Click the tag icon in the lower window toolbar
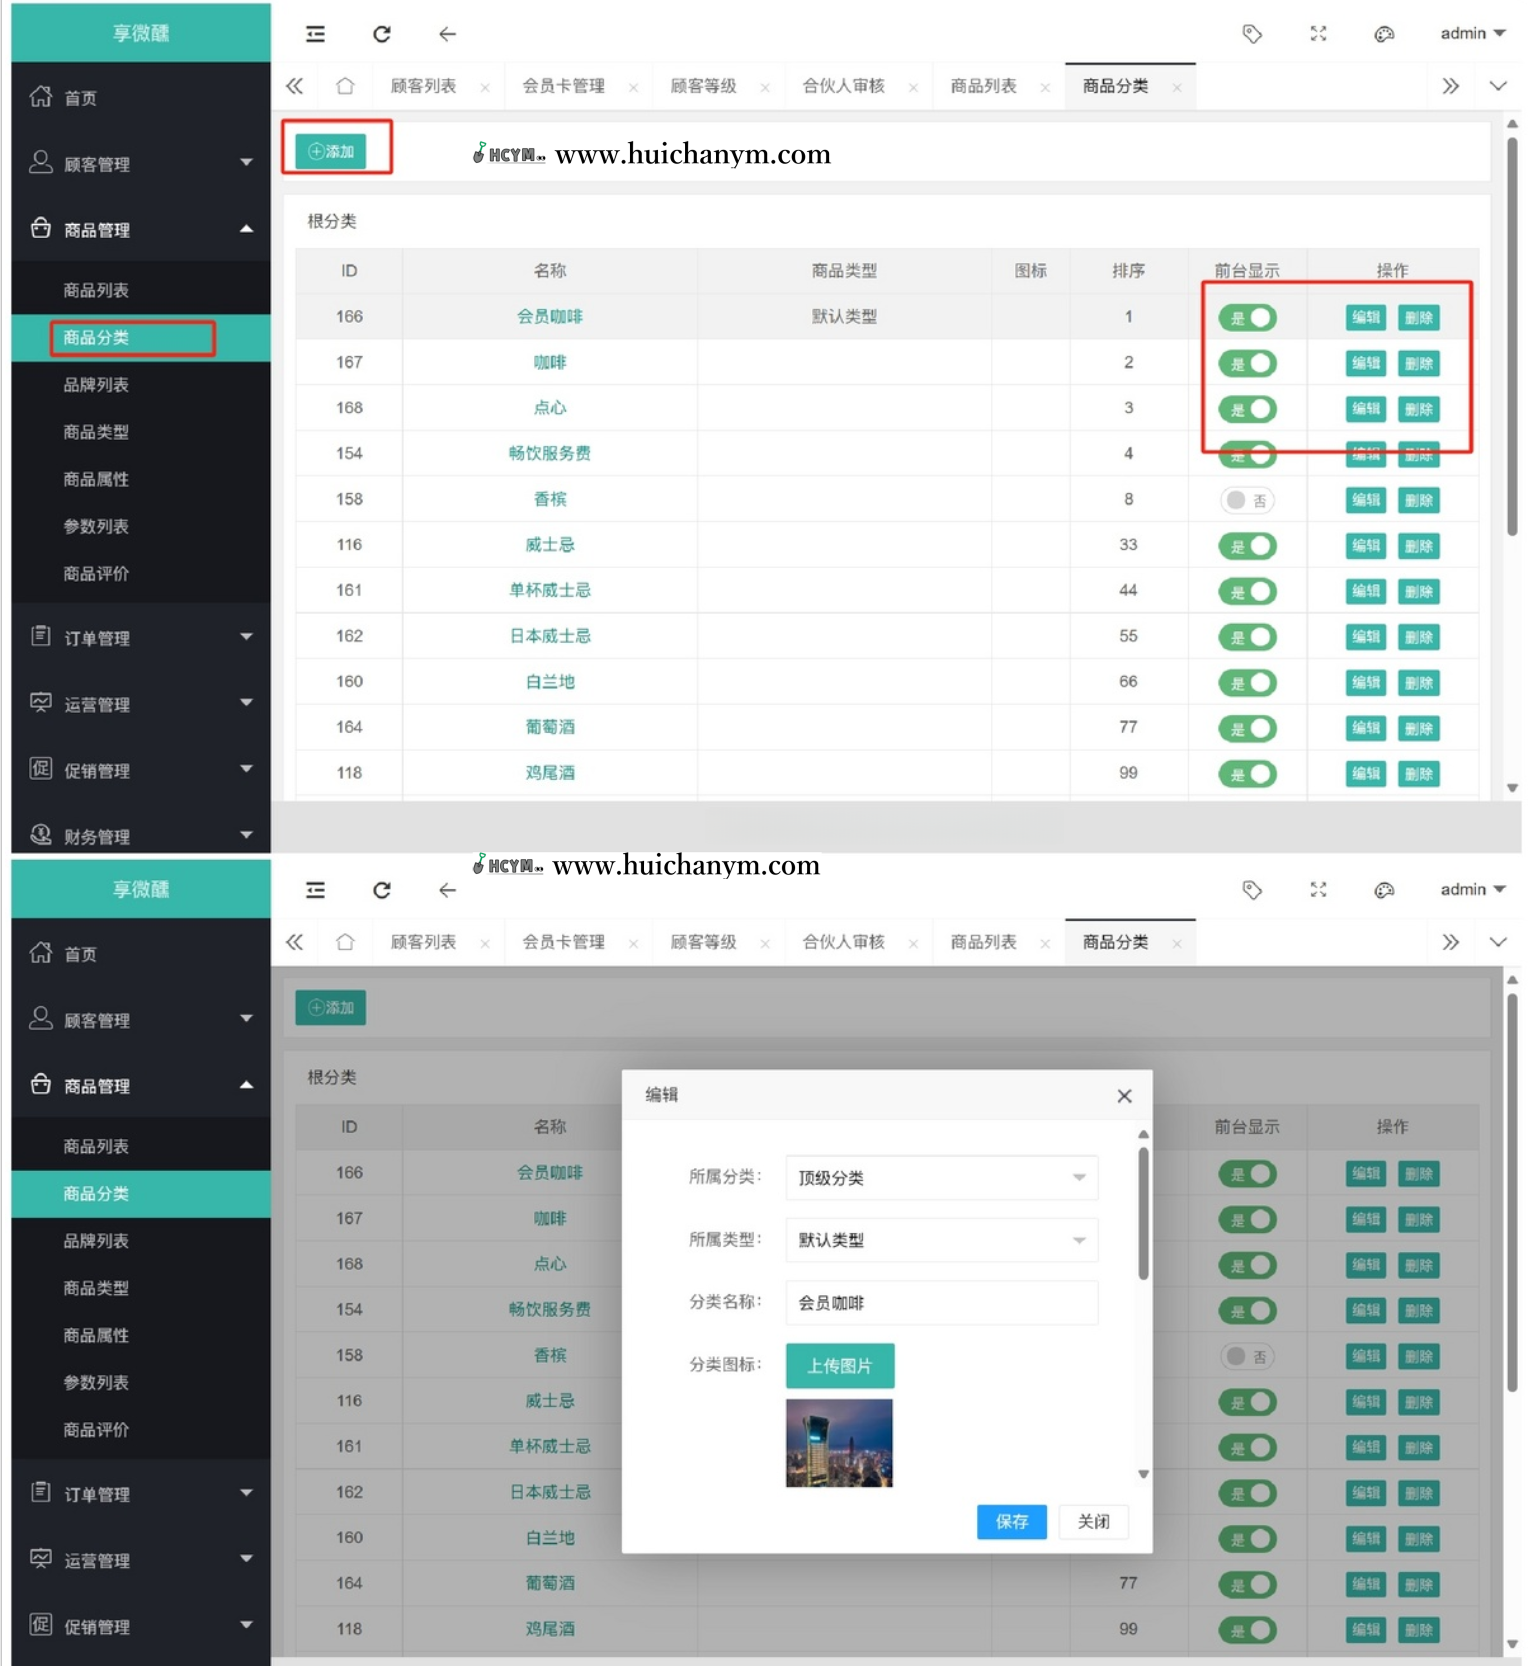 coord(1251,890)
